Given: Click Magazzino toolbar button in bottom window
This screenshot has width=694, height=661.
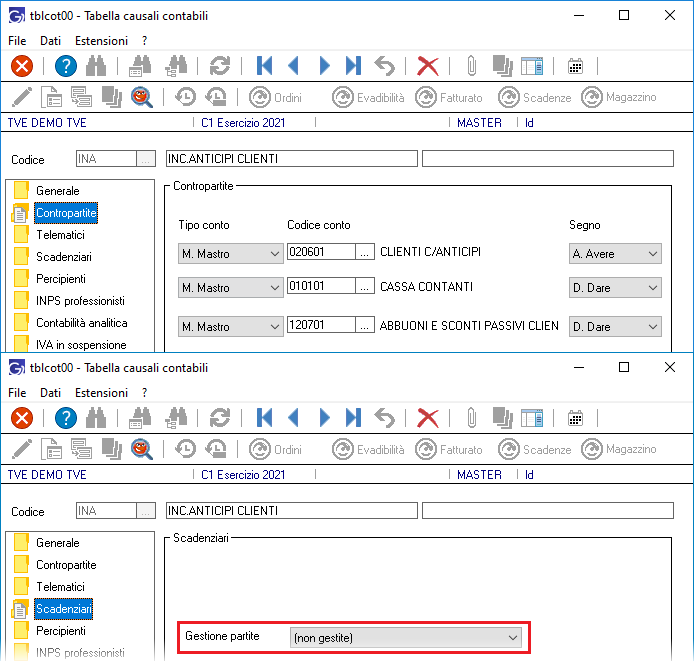Looking at the screenshot, I should 619,449.
